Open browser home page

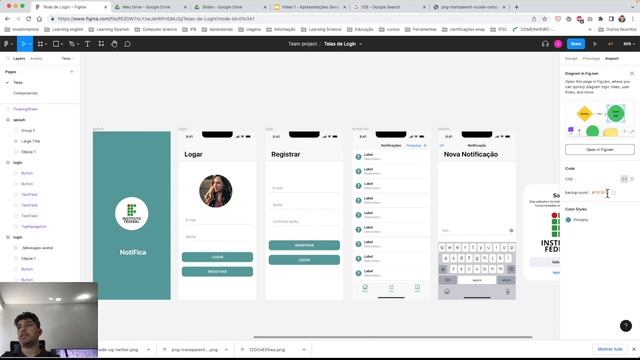click(39, 19)
